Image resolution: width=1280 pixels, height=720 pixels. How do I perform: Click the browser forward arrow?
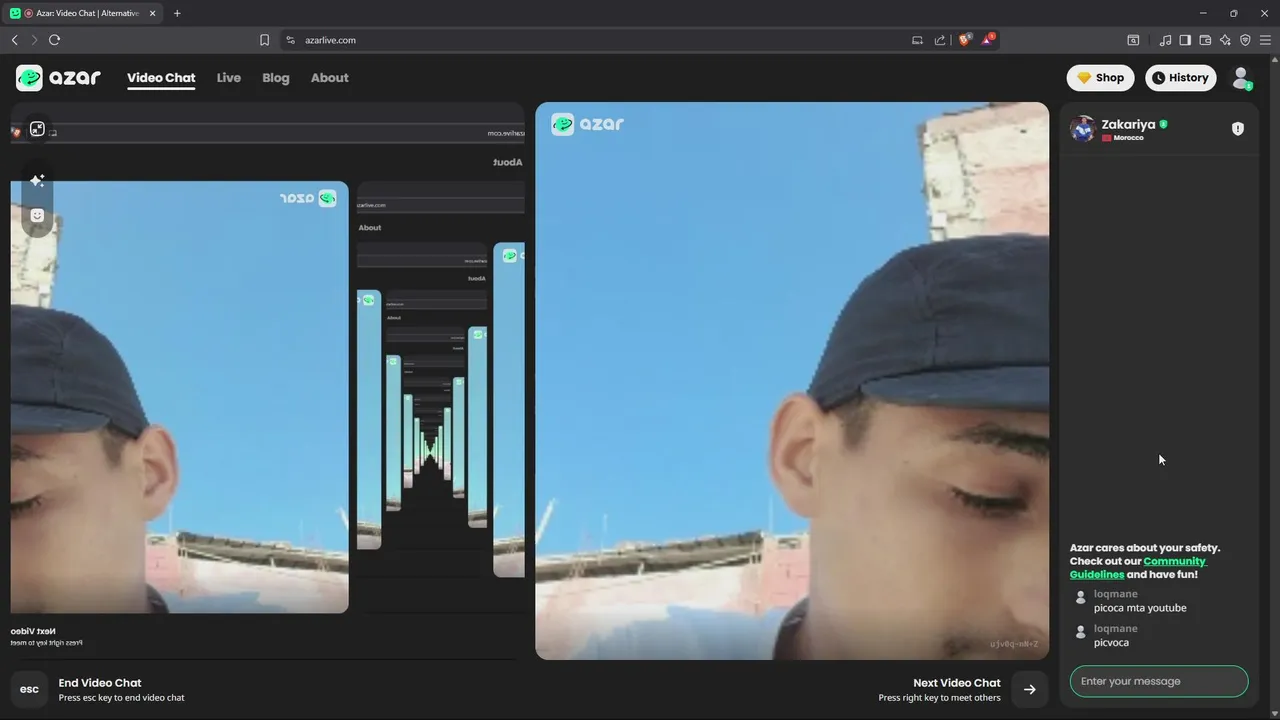coord(34,40)
